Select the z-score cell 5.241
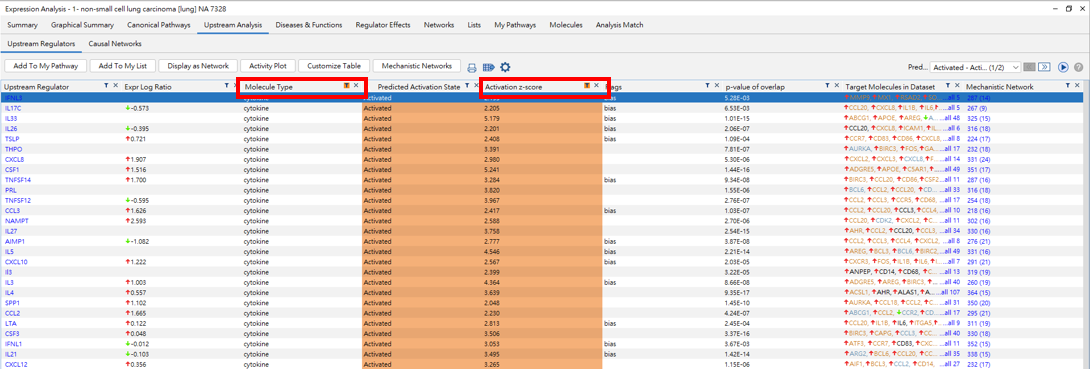 tap(491, 170)
